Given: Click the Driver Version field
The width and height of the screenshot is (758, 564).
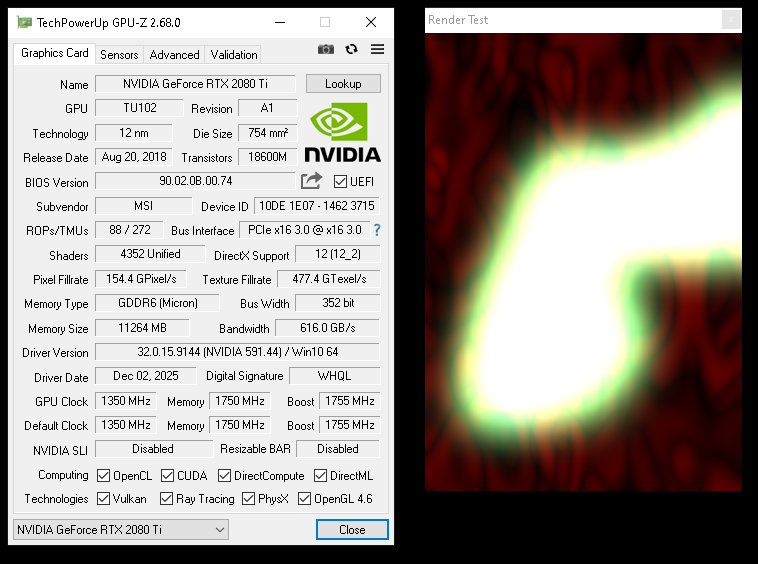Looking at the screenshot, I should tap(237, 352).
